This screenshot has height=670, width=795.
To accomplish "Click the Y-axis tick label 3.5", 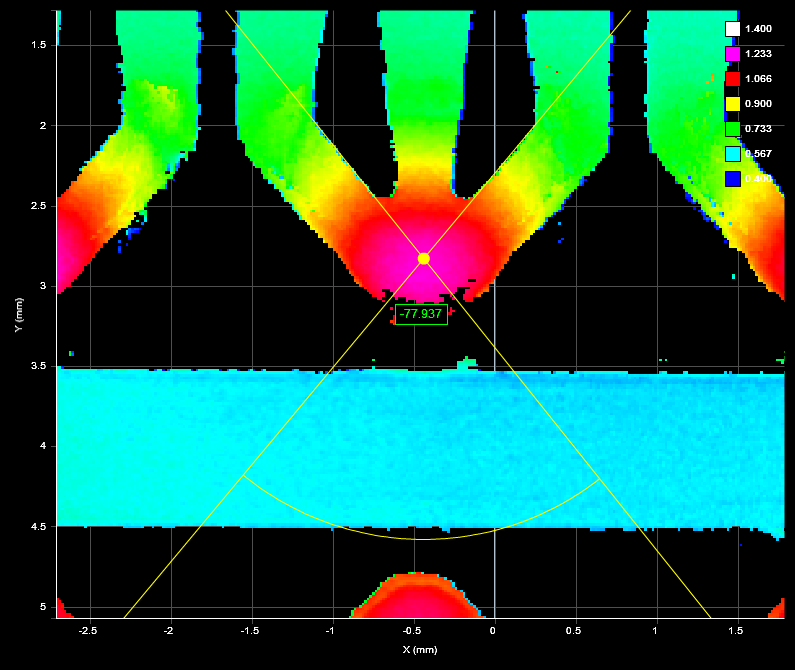I will pyautogui.click(x=39, y=366).
